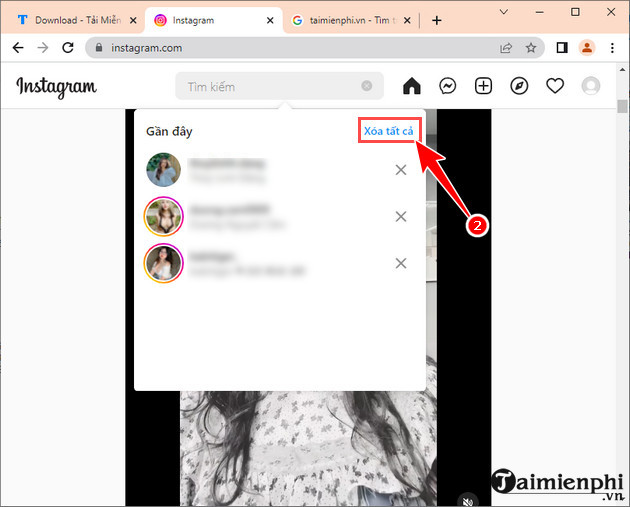Click the page vertical scrollbar thumb

pyautogui.click(x=622, y=107)
